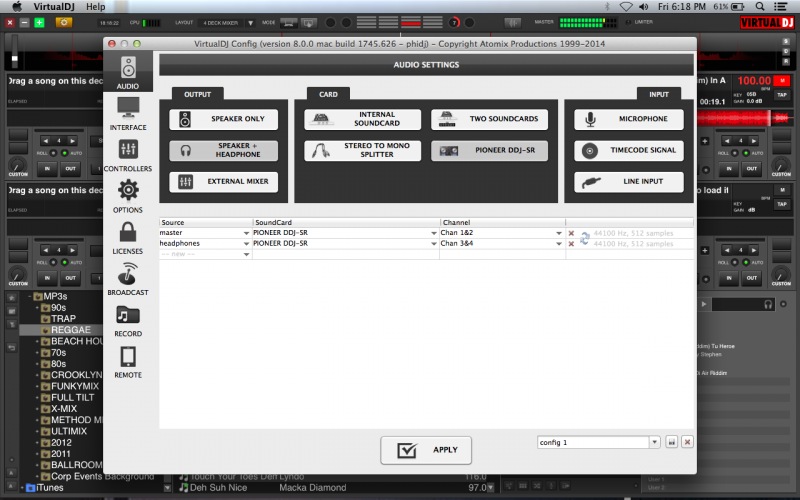Image resolution: width=800 pixels, height=500 pixels.
Task: Select the FUNKYMIX folder
Action: pos(74,386)
